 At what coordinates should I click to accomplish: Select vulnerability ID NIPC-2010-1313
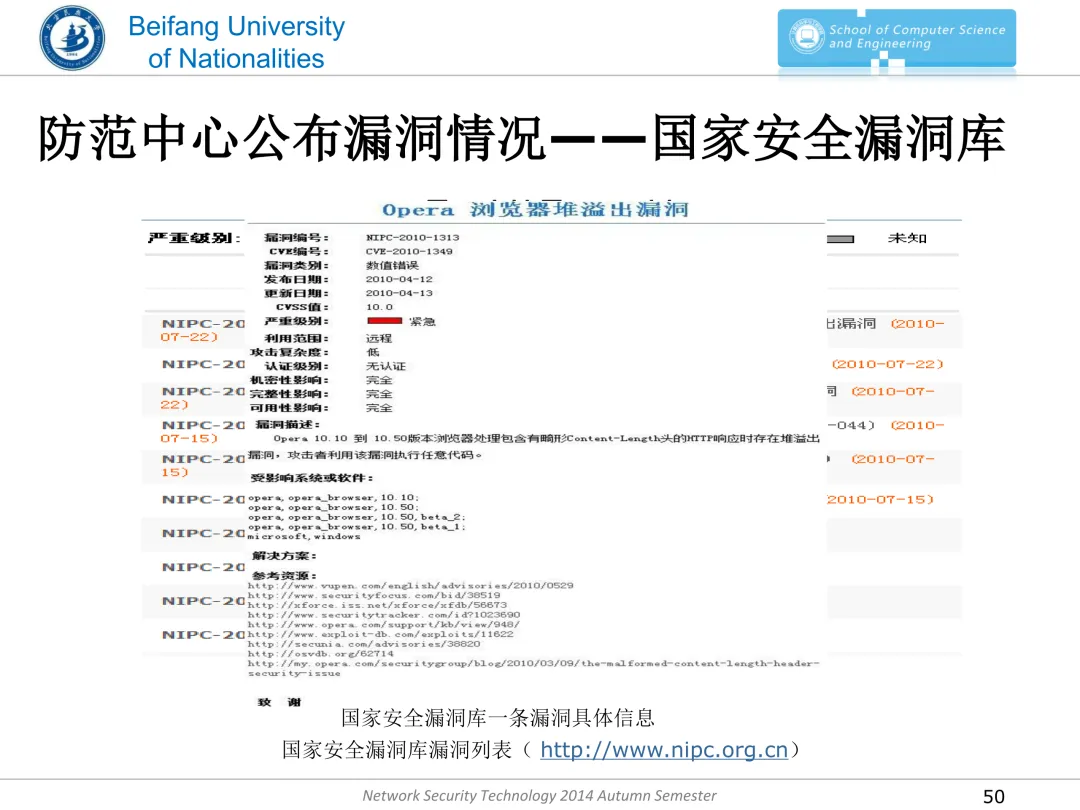click(x=413, y=238)
